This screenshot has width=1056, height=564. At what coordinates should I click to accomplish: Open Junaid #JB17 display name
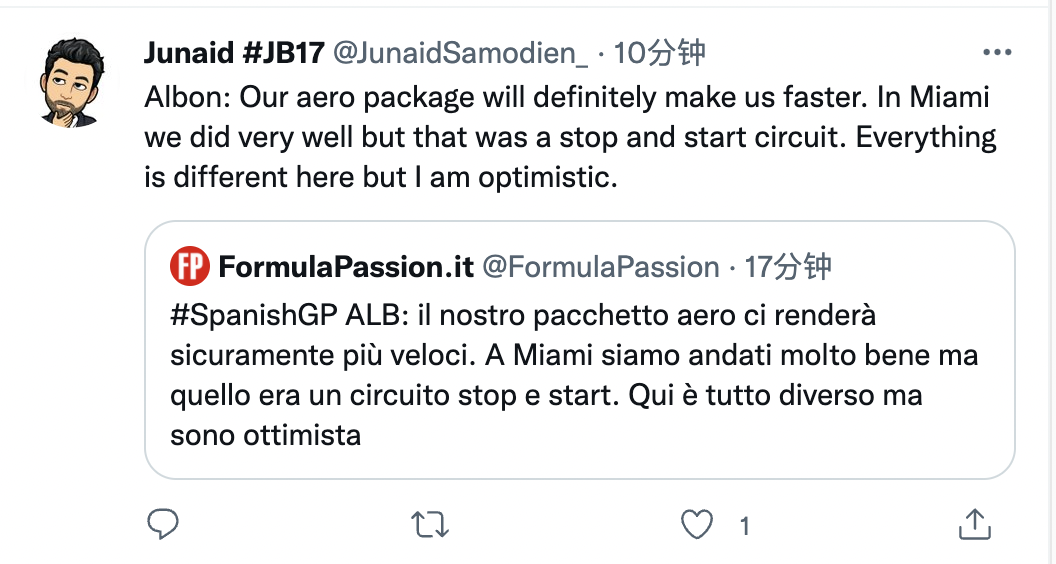234,53
